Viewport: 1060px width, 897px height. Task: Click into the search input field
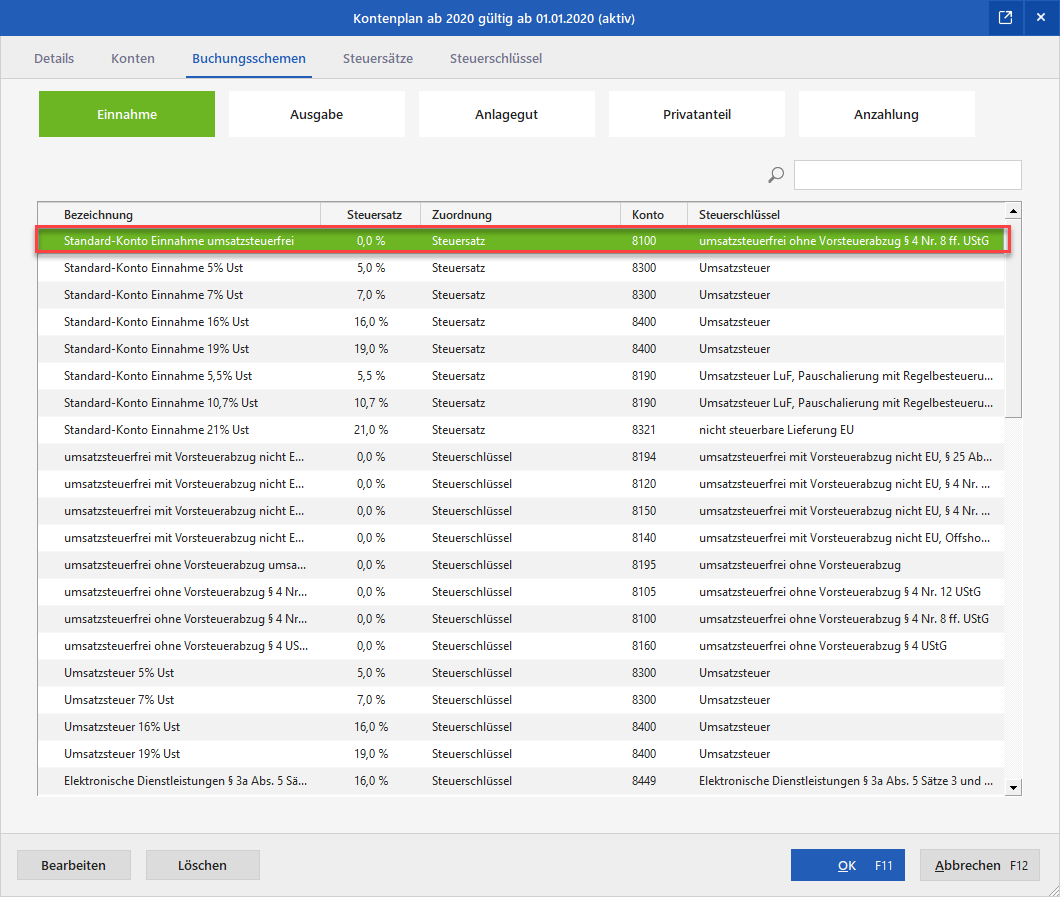907,175
